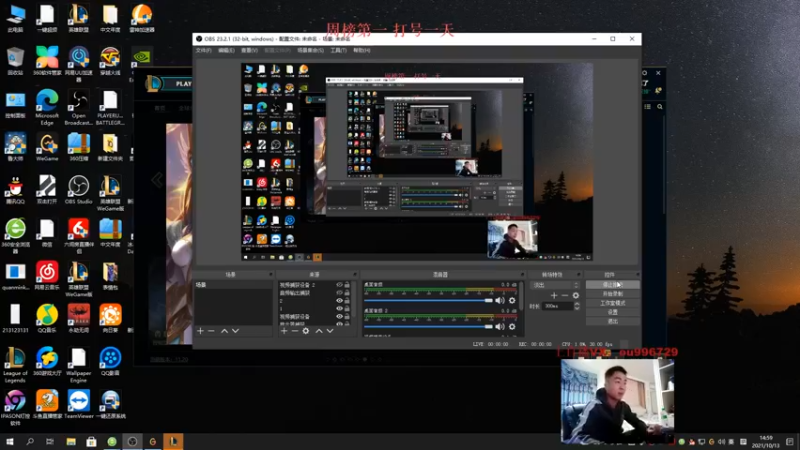
Task: Select the League of Legends desktop icon
Action: 15,365
